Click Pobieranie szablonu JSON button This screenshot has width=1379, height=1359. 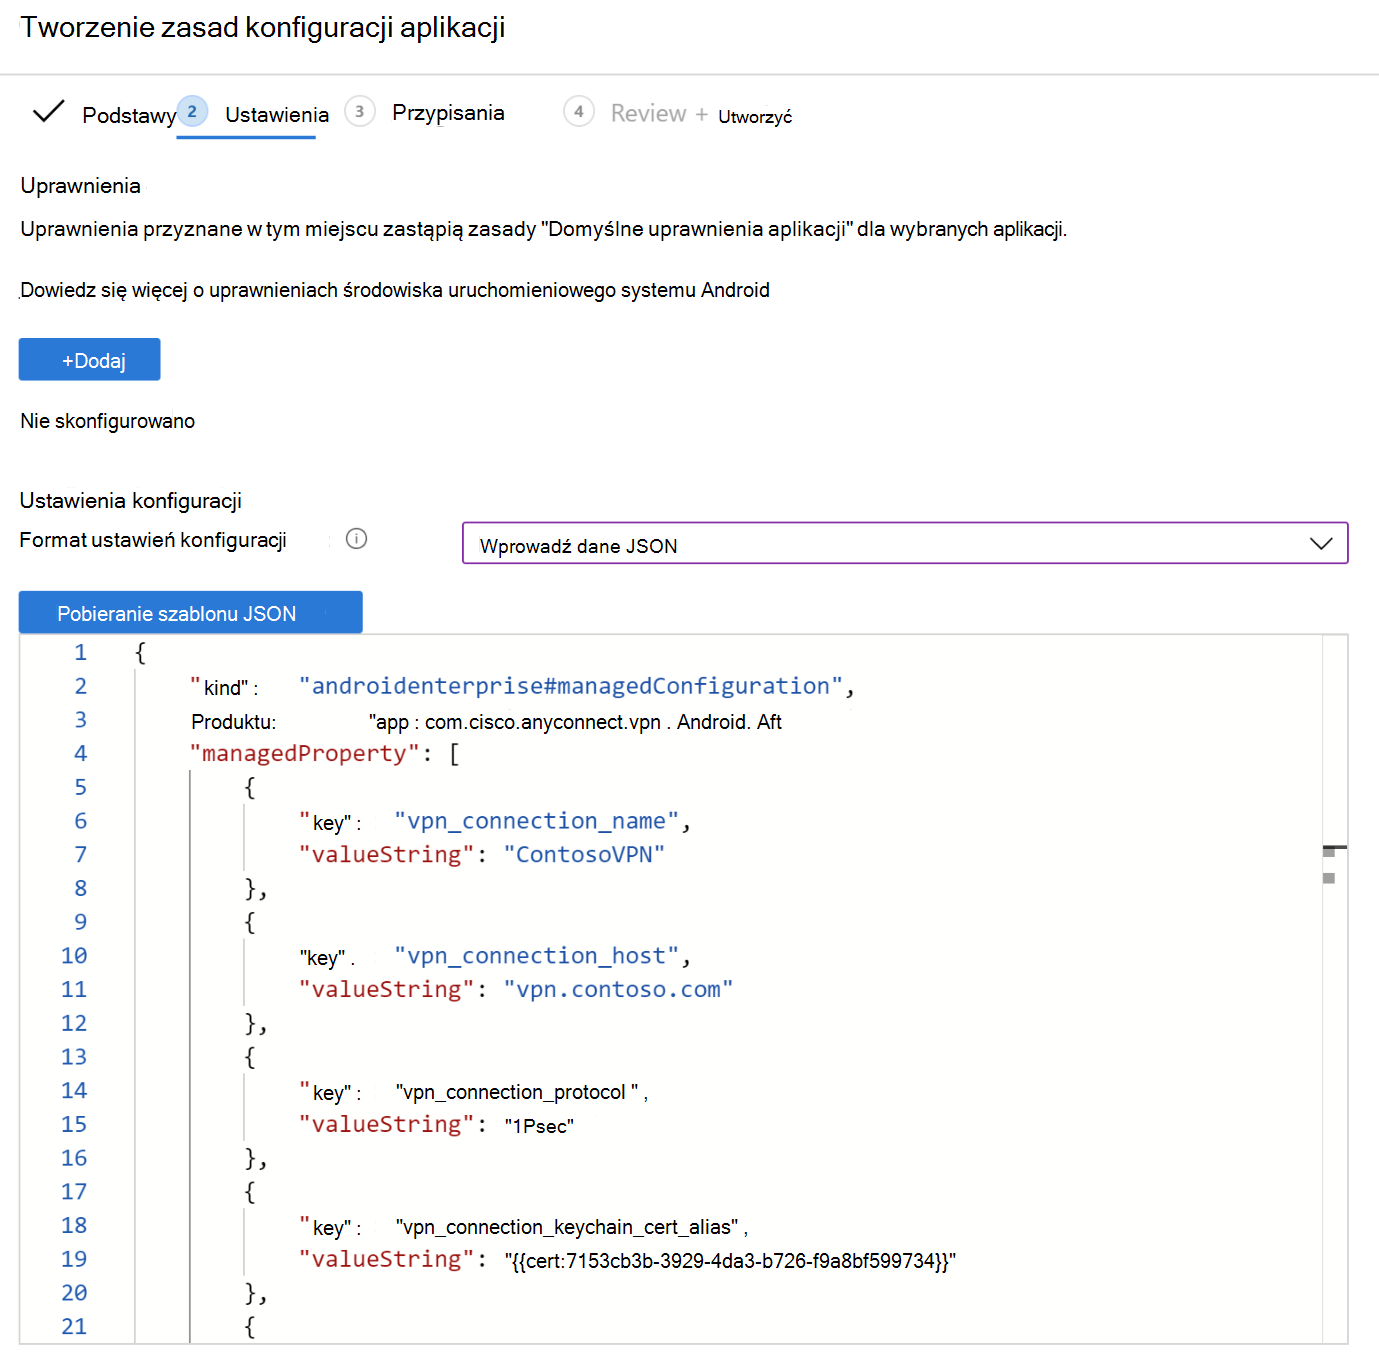click(191, 612)
